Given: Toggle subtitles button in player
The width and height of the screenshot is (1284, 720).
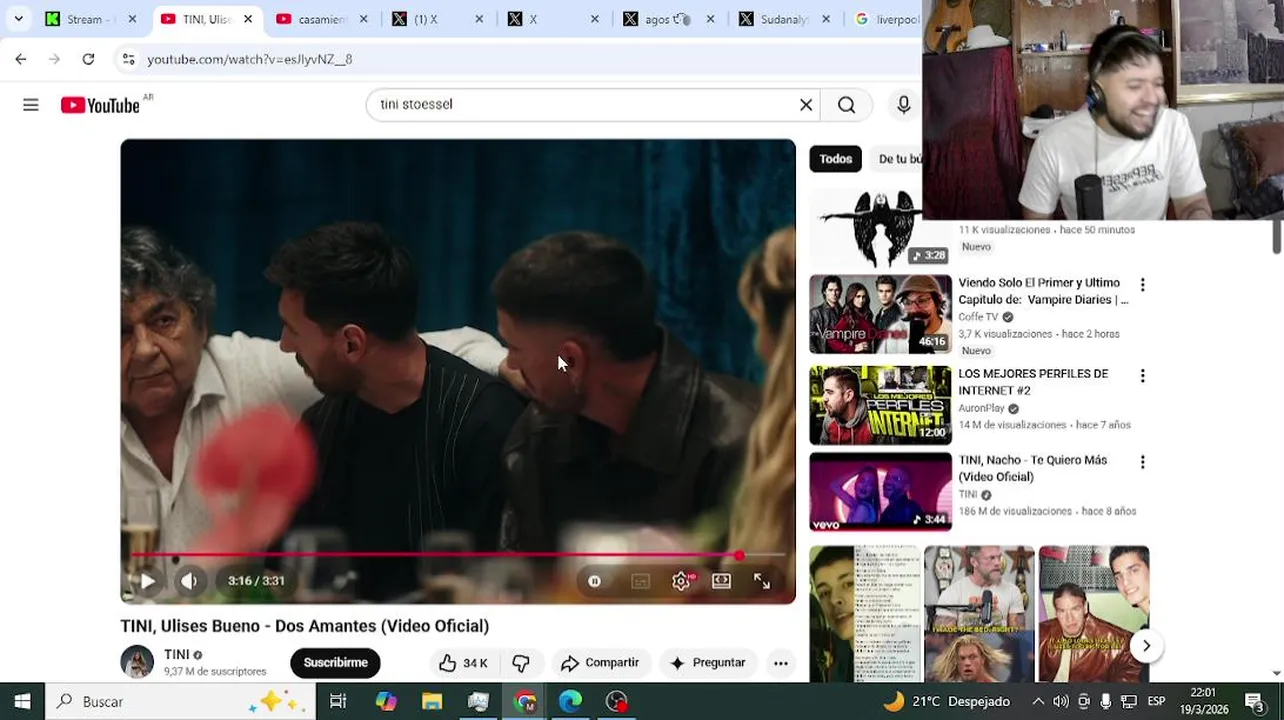Looking at the screenshot, I should (x=640, y=581).
